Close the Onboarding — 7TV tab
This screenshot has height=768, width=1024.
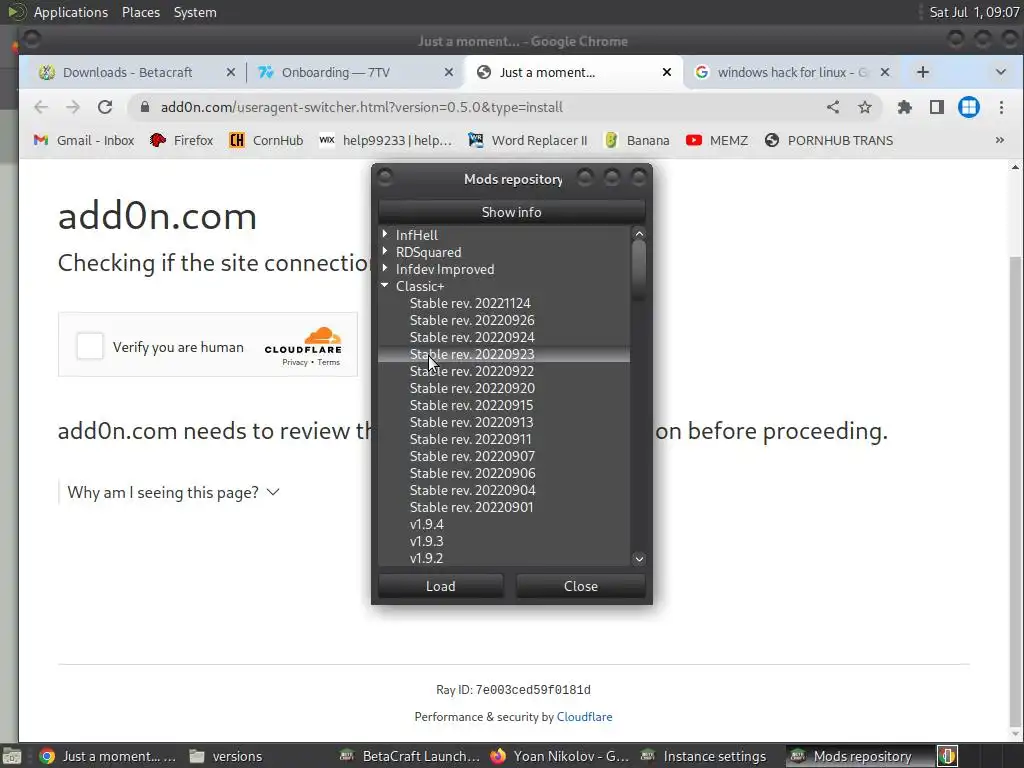pyautogui.click(x=449, y=72)
